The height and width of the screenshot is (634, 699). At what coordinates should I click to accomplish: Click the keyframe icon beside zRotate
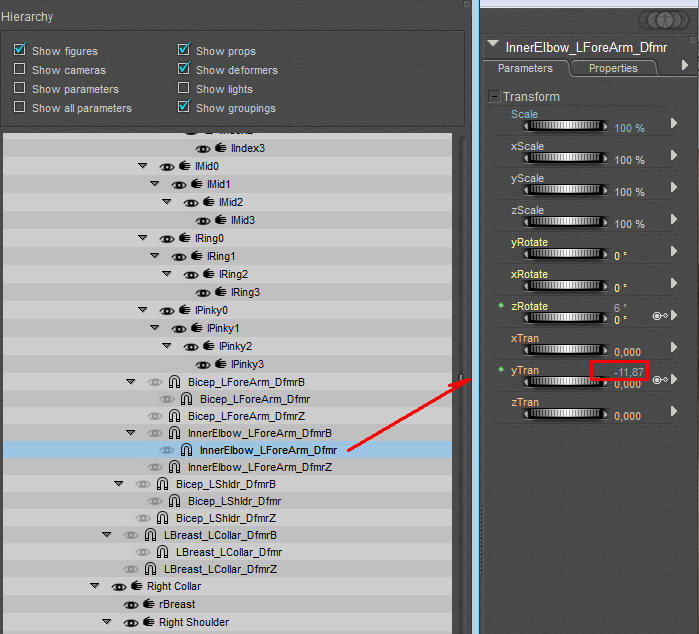tap(660, 316)
